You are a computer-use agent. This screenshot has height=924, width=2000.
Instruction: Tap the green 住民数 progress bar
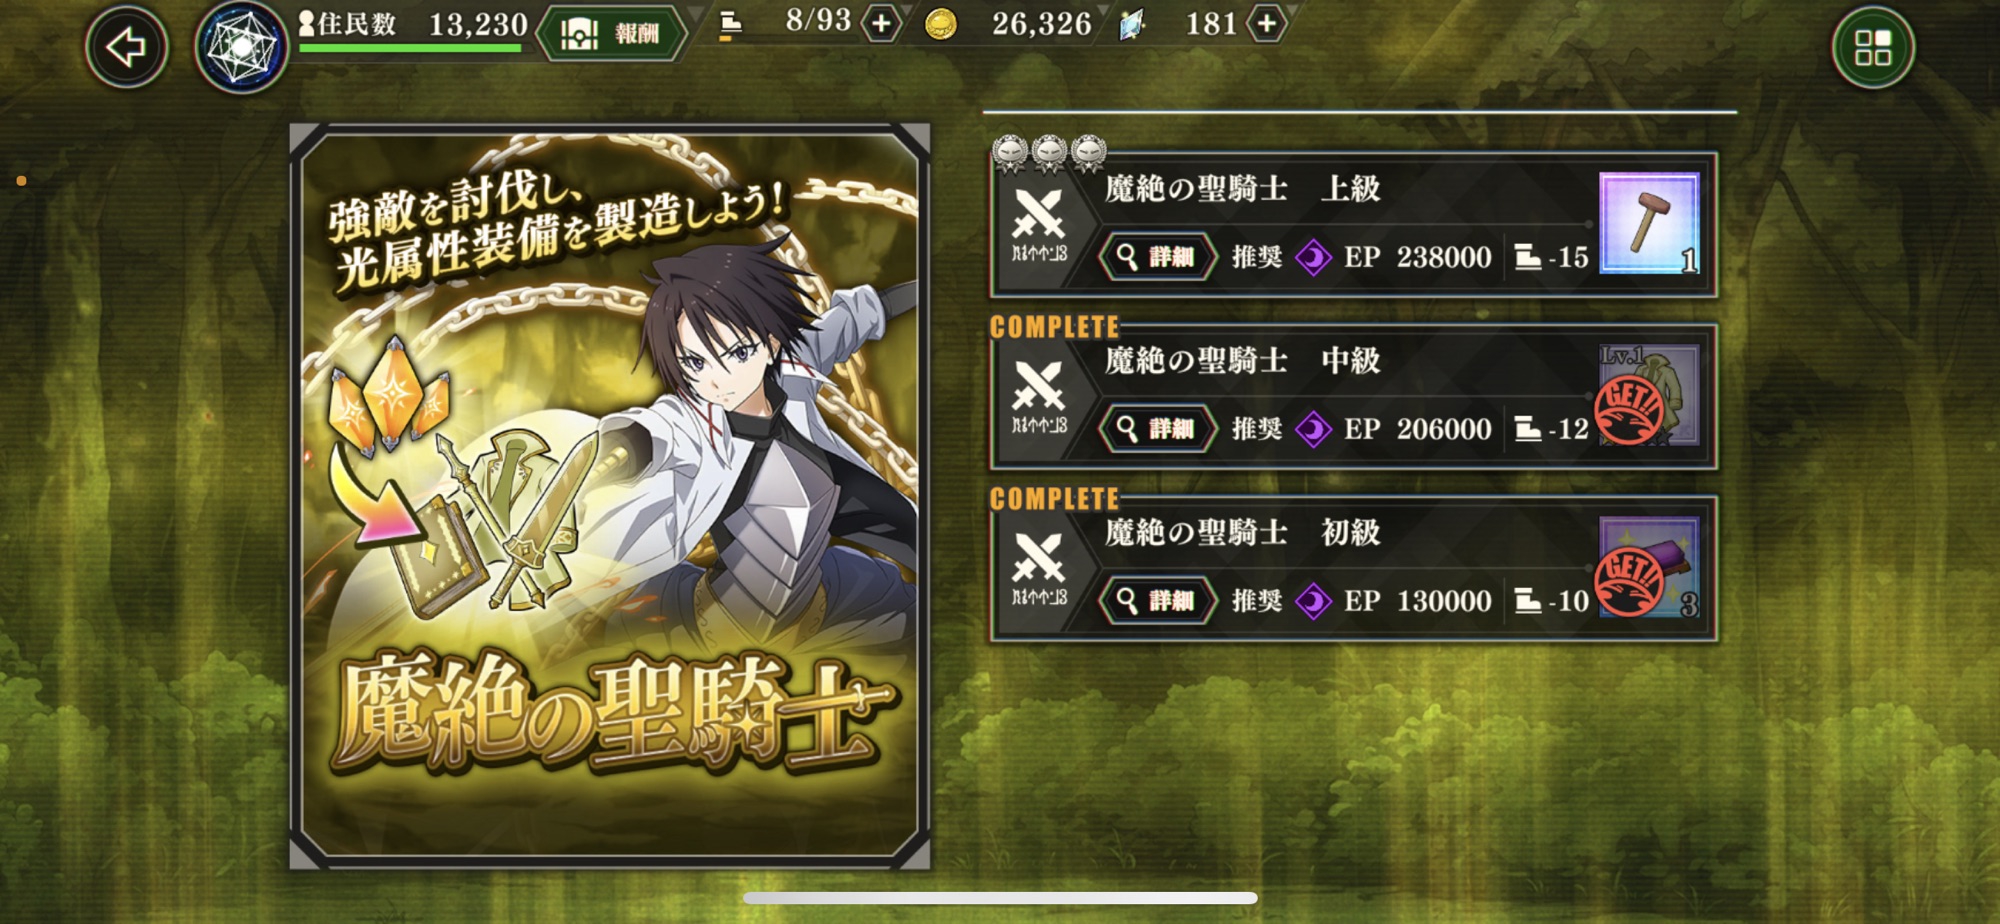[x=410, y=47]
